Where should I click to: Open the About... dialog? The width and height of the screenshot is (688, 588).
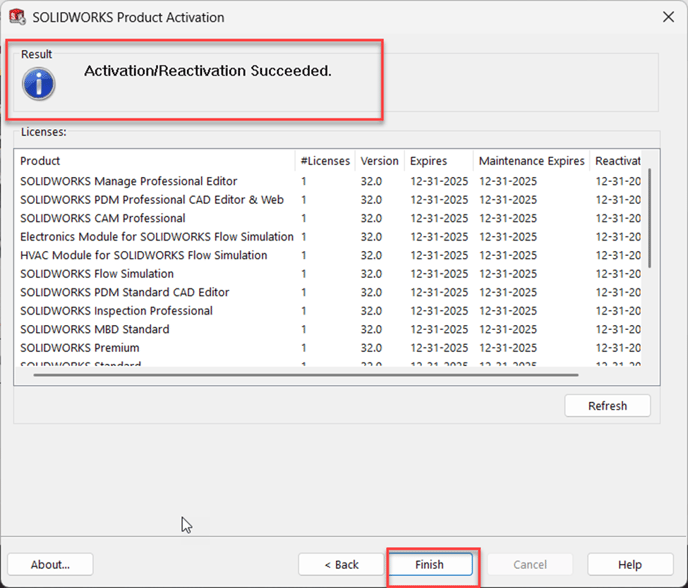(x=50, y=564)
